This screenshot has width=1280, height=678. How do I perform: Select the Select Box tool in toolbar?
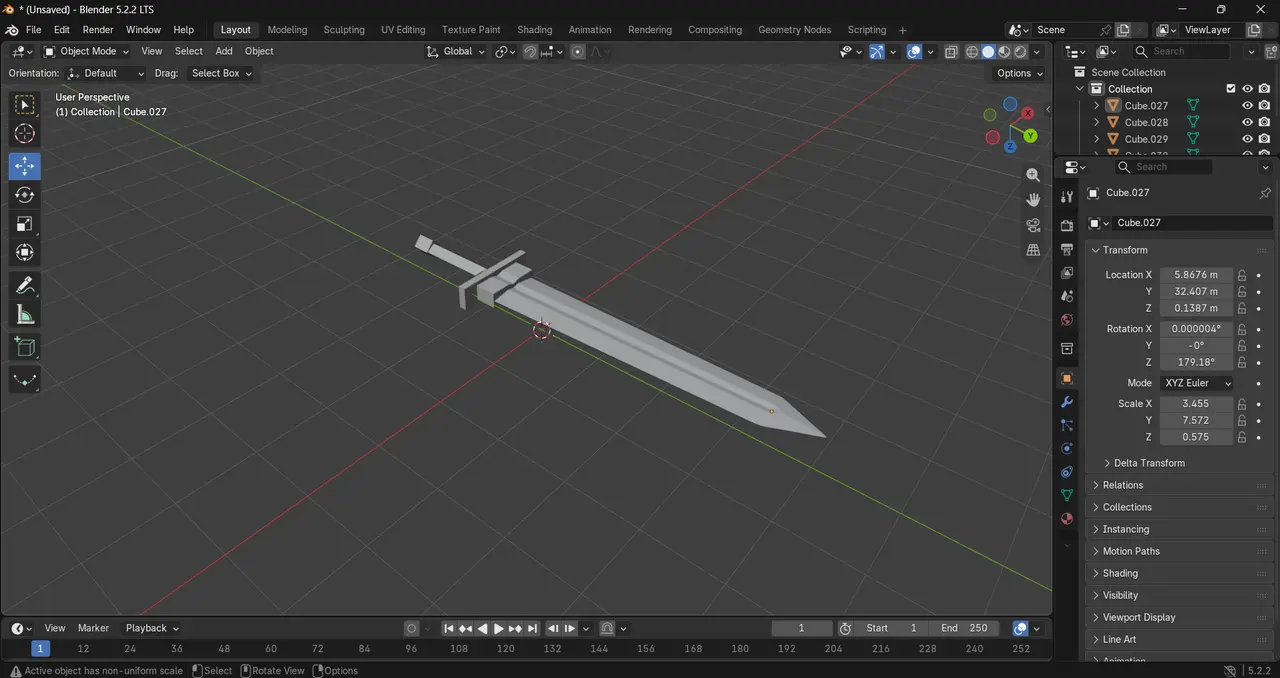25,104
